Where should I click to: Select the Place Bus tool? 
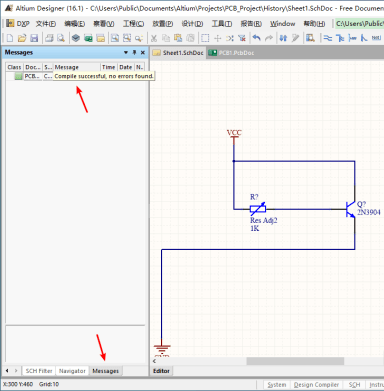coord(340,38)
